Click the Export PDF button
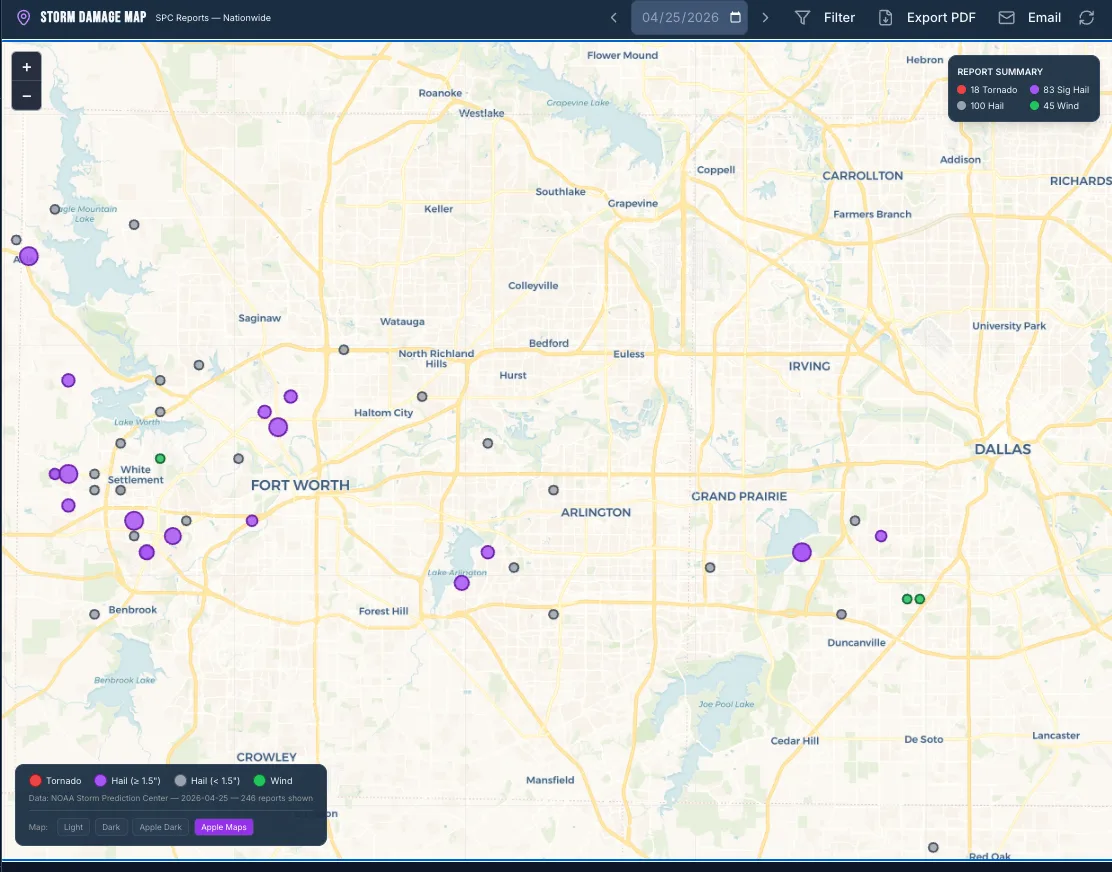Screen dimensions: 1112x872 coord(927,18)
